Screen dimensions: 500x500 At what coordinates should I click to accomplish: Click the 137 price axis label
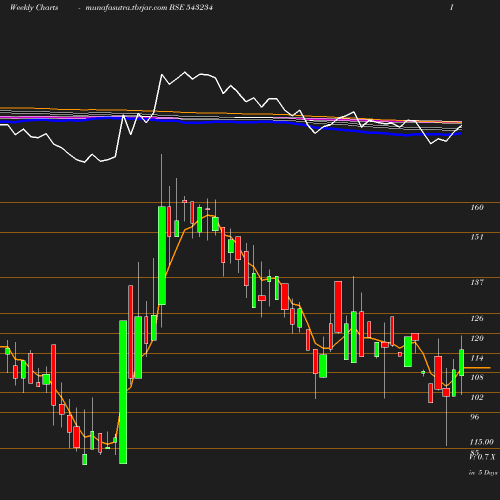point(477,282)
